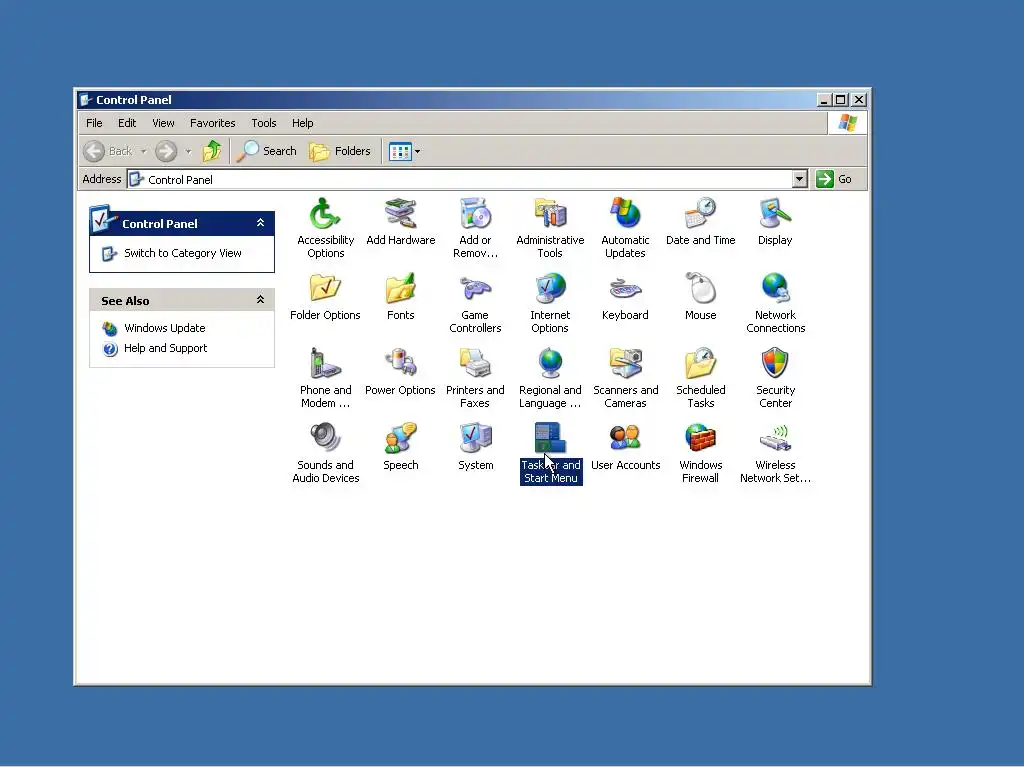This screenshot has width=1024, height=768.
Task: Expand the Back history dropdown arrow
Action: coord(143,152)
